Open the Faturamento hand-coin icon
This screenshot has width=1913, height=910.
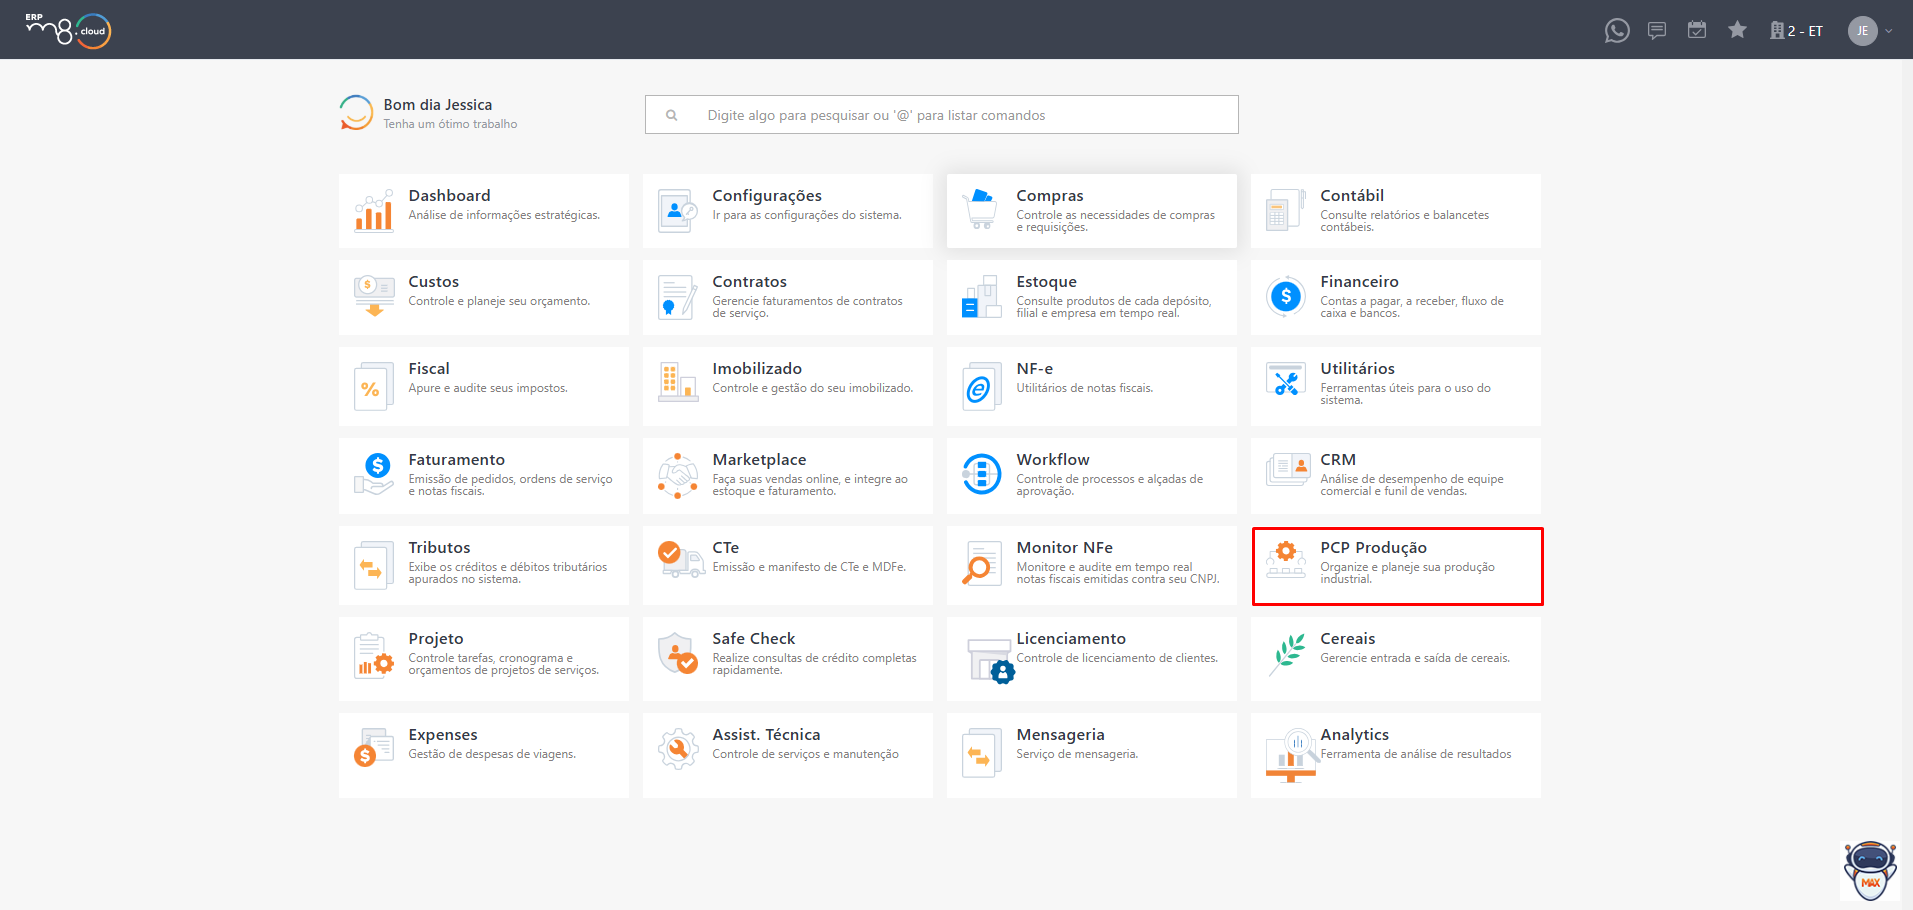pyautogui.click(x=374, y=474)
